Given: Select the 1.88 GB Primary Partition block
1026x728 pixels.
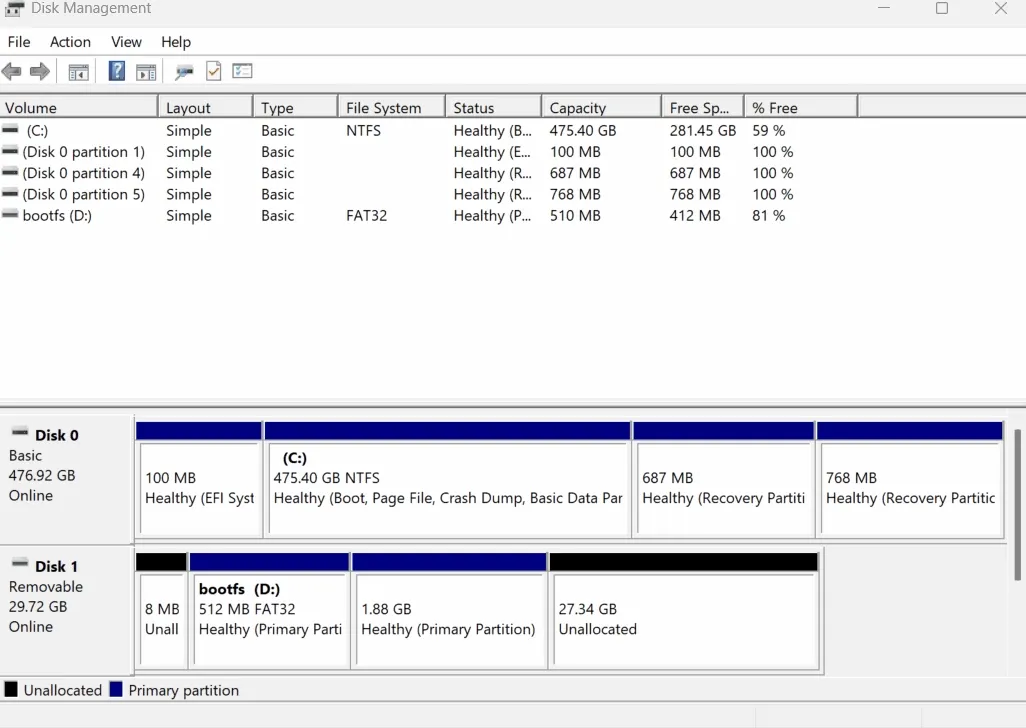Looking at the screenshot, I should click(449, 611).
